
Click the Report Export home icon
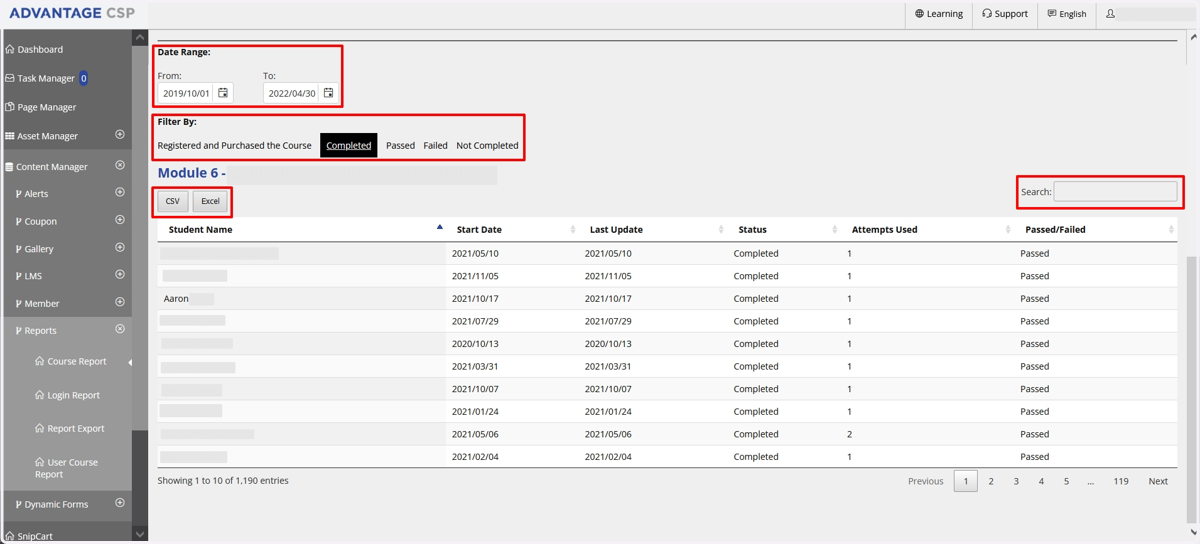click(40, 428)
